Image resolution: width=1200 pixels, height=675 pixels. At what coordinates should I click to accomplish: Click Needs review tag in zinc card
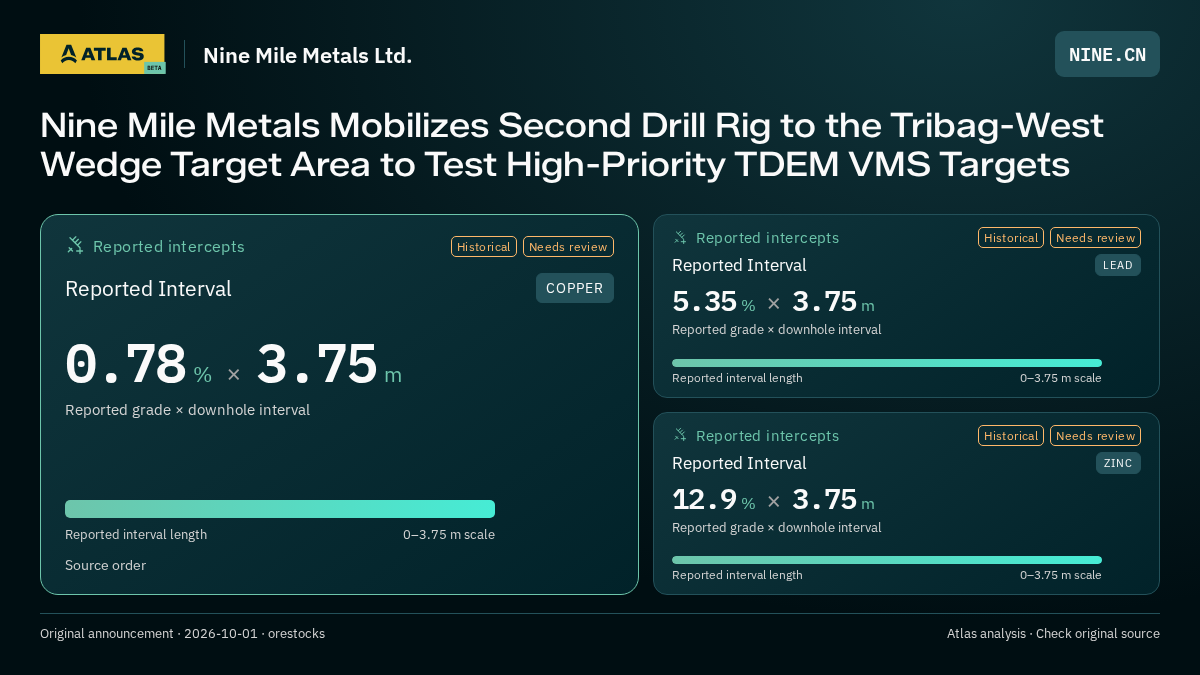(1095, 436)
